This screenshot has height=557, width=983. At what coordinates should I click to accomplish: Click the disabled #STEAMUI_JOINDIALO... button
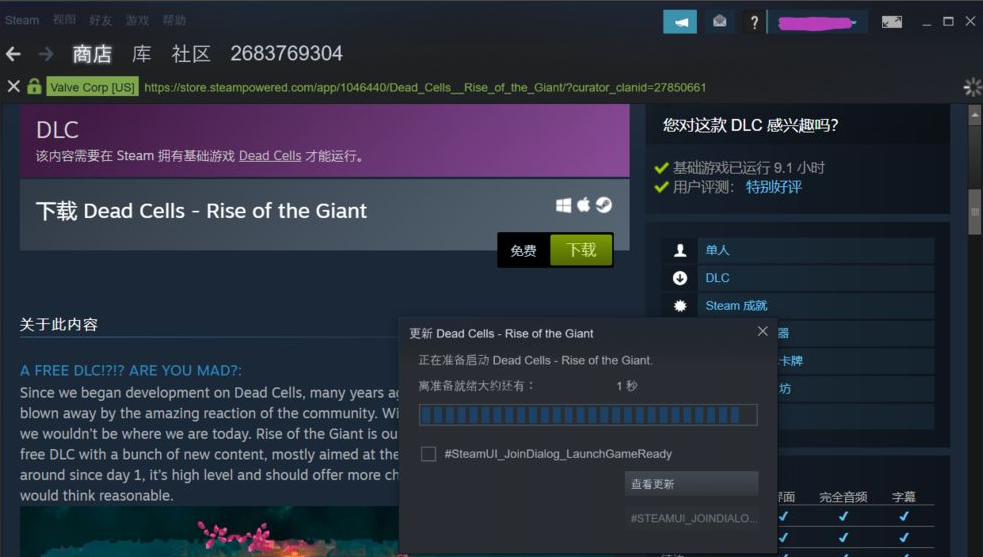[691, 518]
